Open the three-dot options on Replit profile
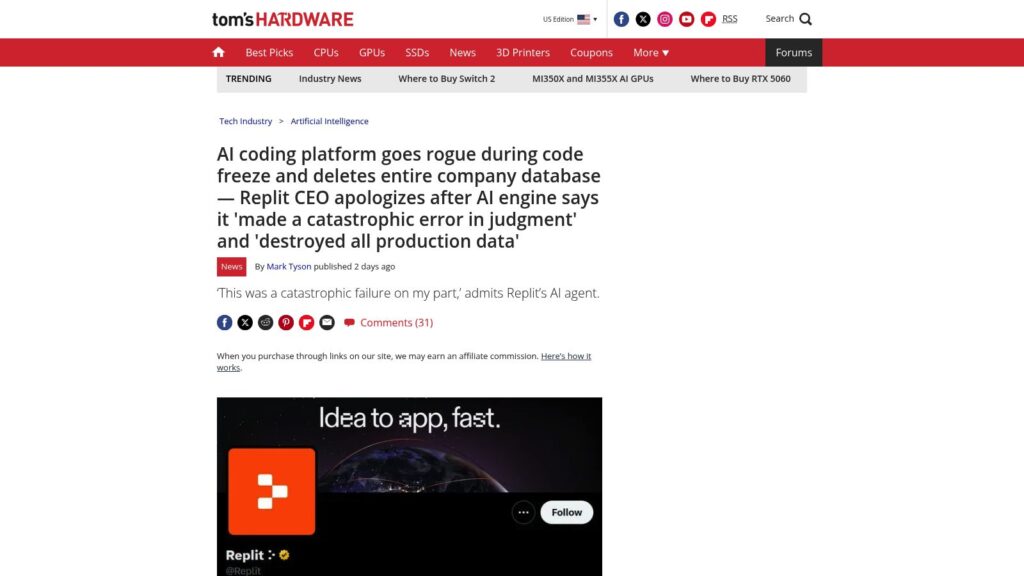 523,512
